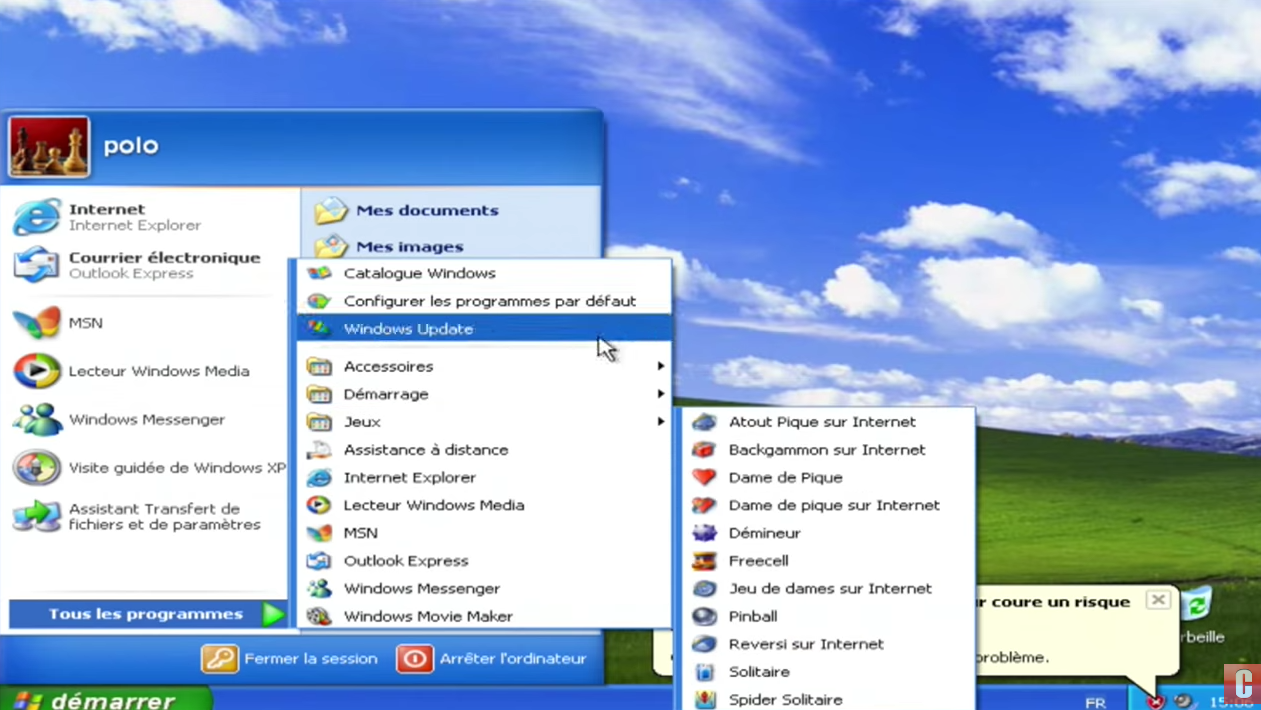
Task: Click Tous les programmes label
Action: click(146, 614)
